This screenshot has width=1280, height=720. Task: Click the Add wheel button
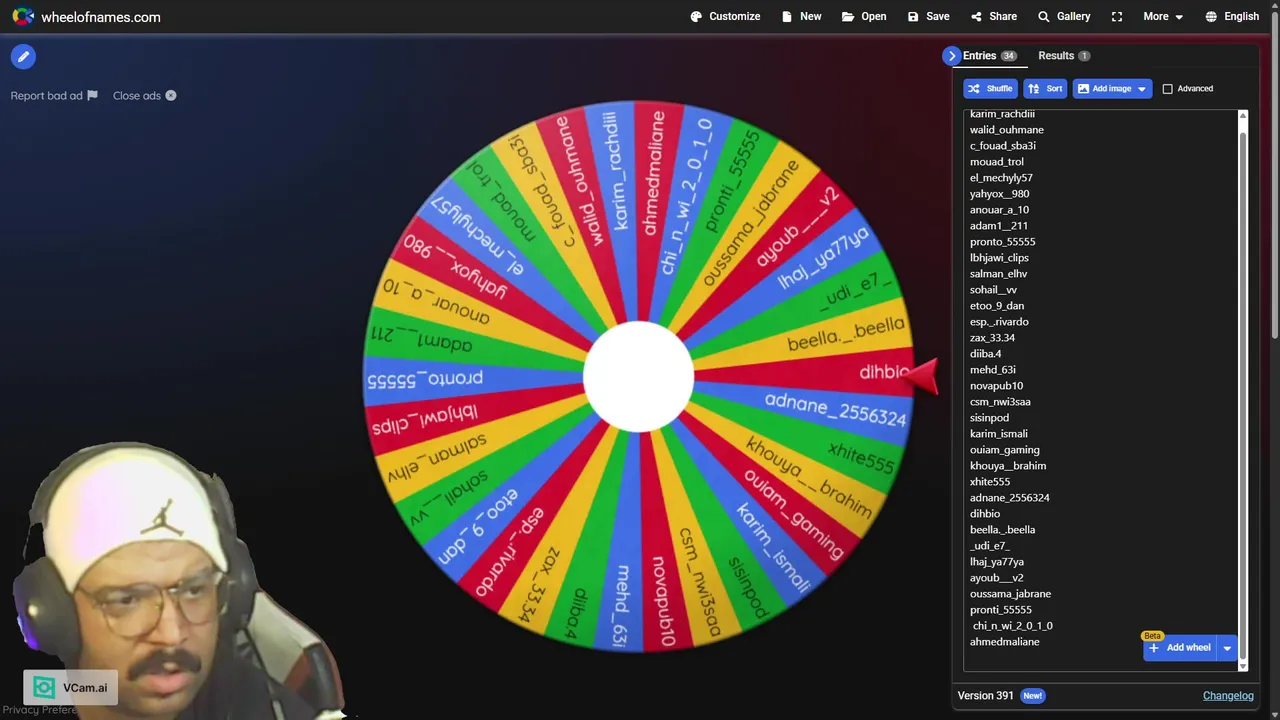click(1179, 648)
